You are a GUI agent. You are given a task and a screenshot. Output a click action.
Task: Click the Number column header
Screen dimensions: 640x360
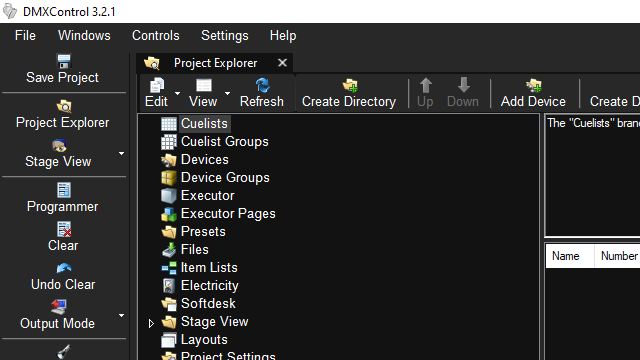point(618,256)
